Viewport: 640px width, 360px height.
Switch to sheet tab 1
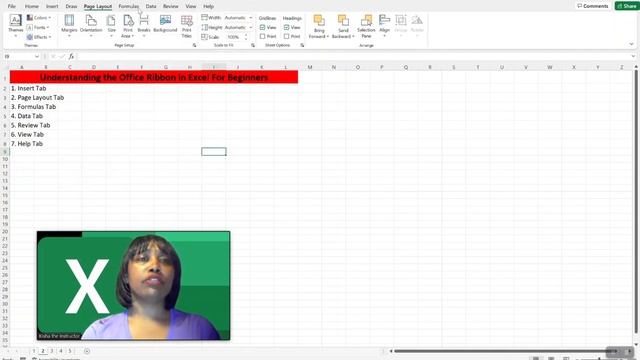pos(34,351)
